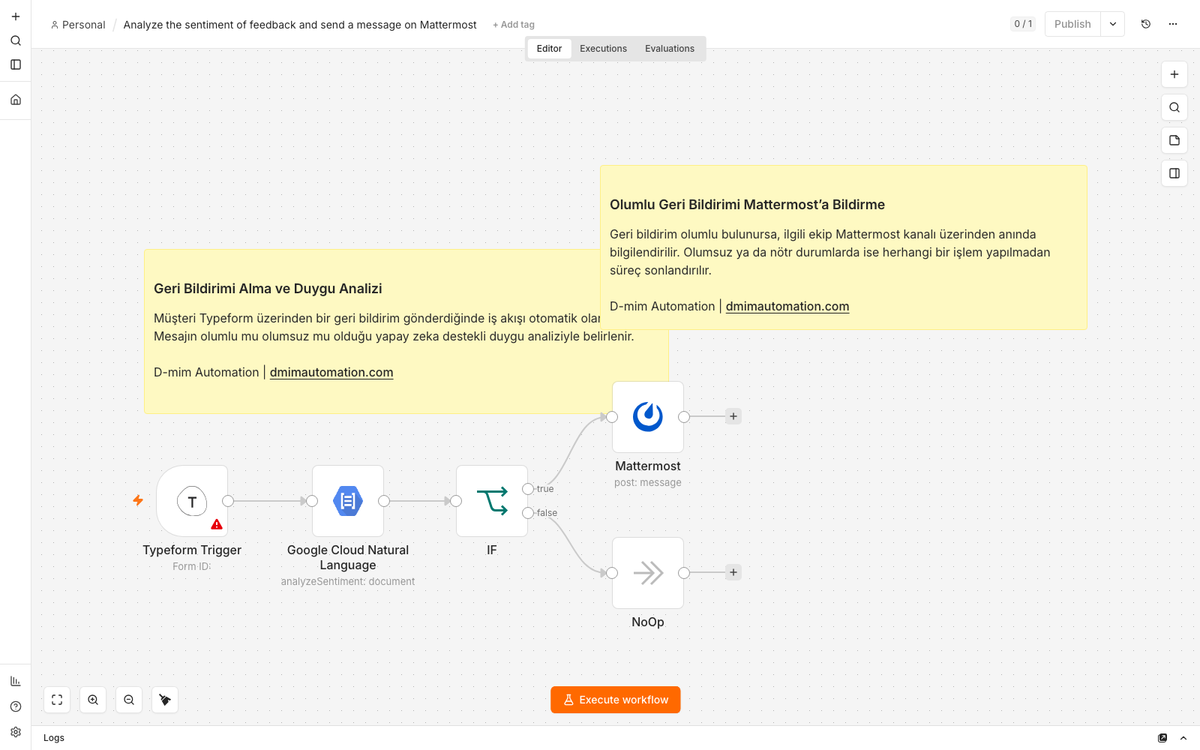Select the NoOp node

click(648, 573)
